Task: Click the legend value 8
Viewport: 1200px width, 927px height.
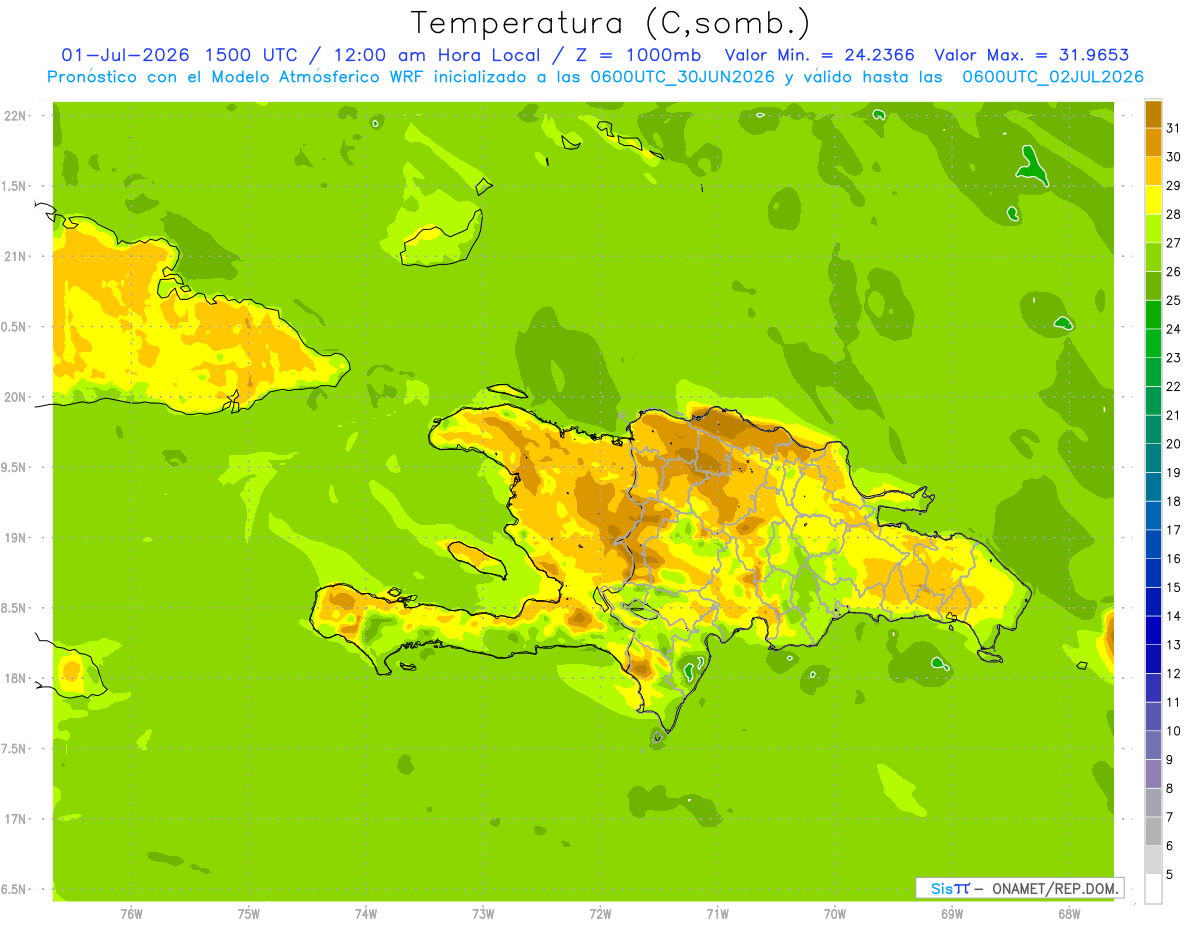Action: [1170, 789]
